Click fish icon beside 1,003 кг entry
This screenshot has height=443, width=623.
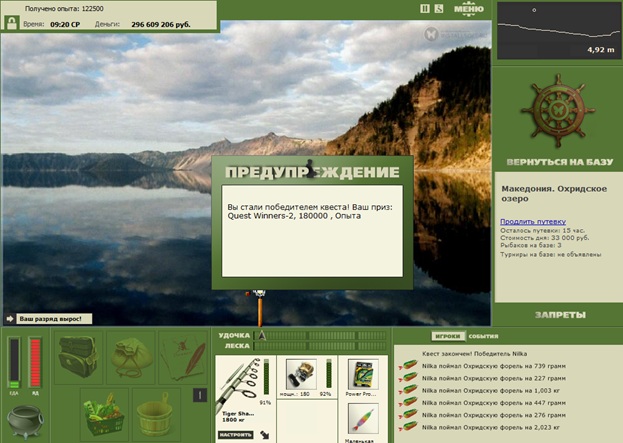point(408,389)
